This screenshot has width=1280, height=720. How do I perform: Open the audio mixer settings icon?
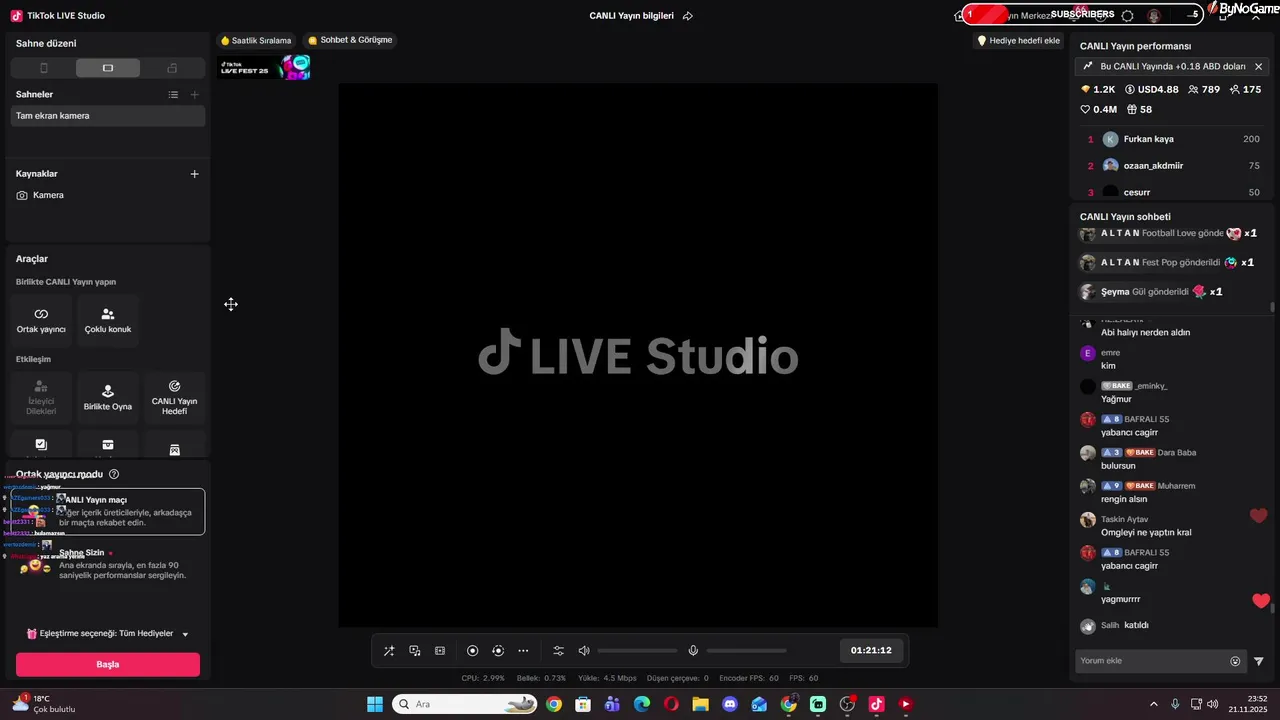click(x=559, y=651)
